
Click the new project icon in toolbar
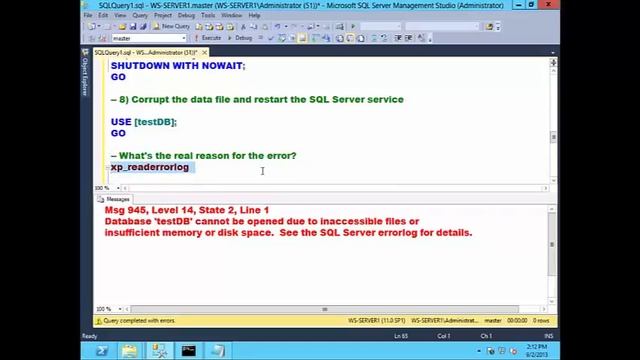pos(91,27)
